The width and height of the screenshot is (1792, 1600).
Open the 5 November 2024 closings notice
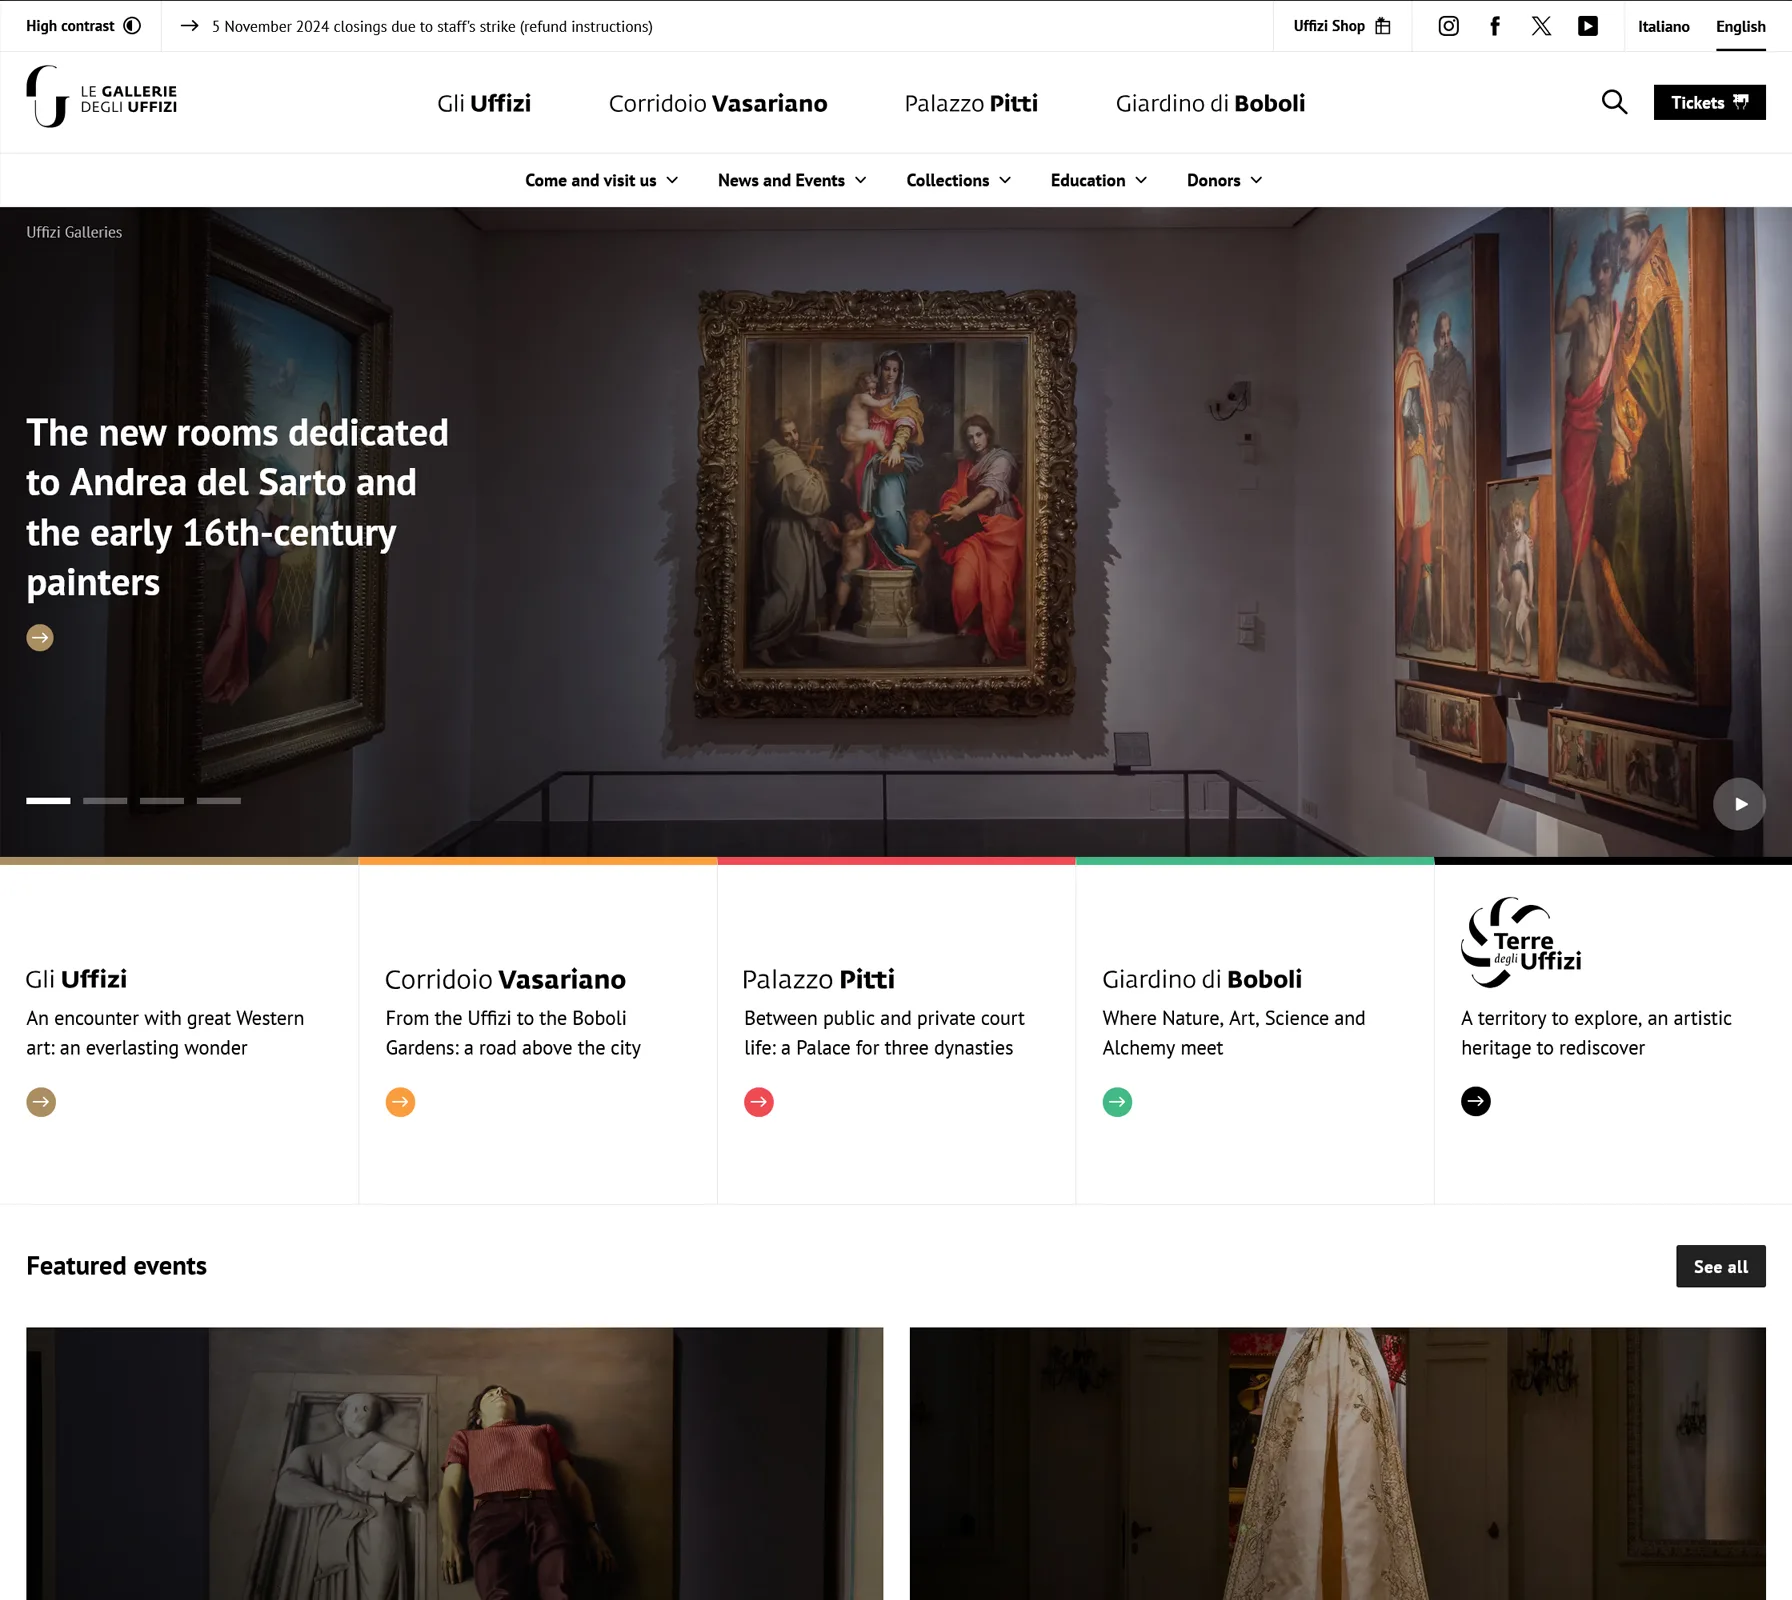click(x=416, y=26)
